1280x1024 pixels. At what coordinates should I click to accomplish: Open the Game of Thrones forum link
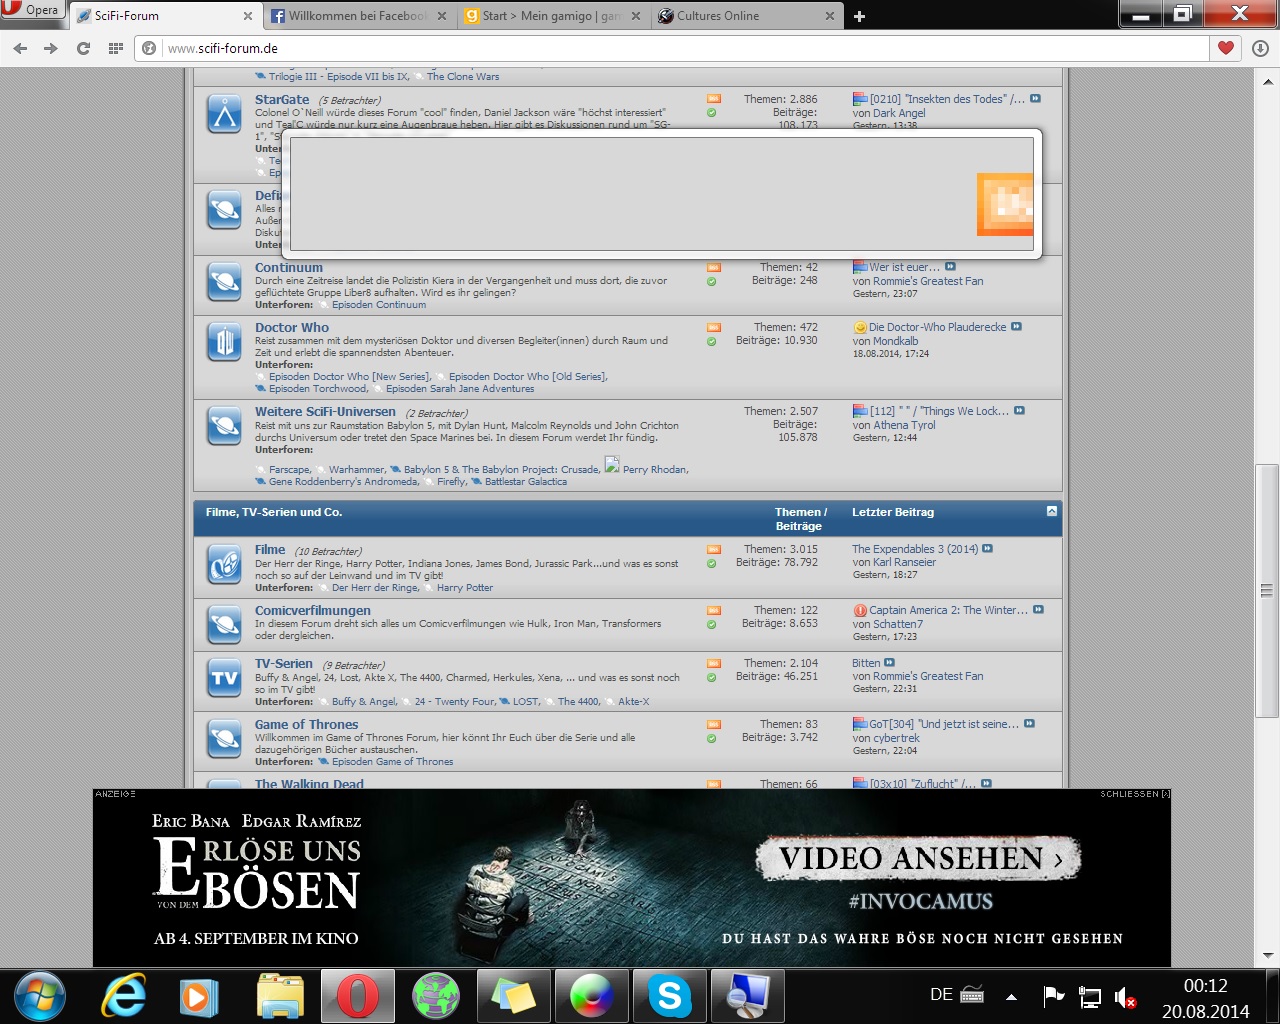(306, 724)
